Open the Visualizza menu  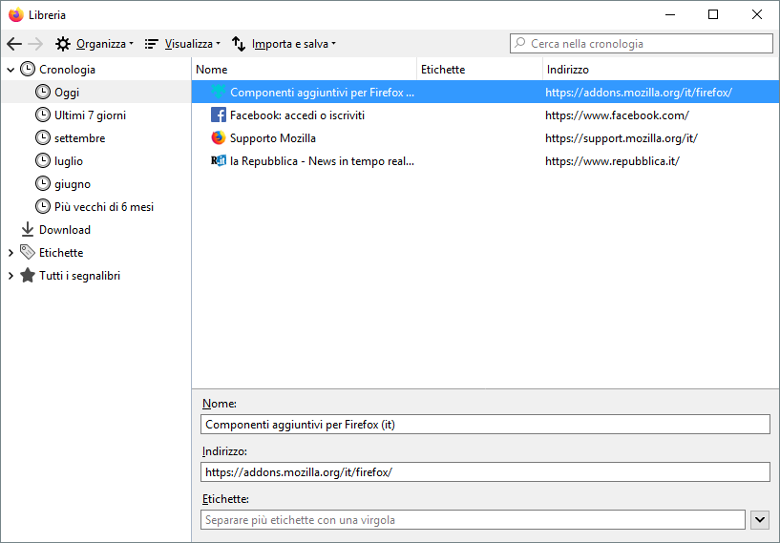[x=182, y=44]
